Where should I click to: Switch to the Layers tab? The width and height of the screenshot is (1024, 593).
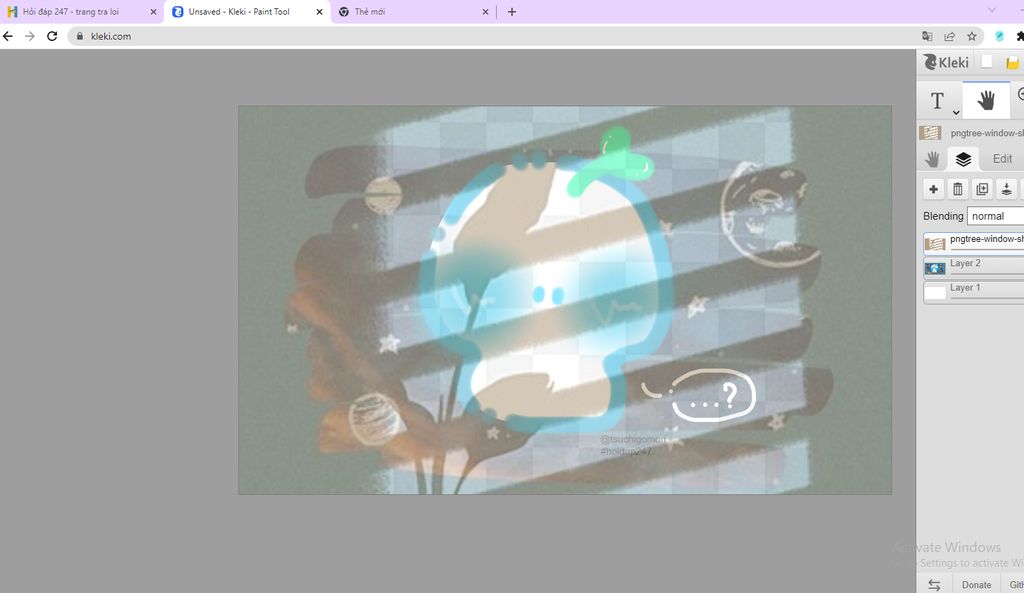963,159
